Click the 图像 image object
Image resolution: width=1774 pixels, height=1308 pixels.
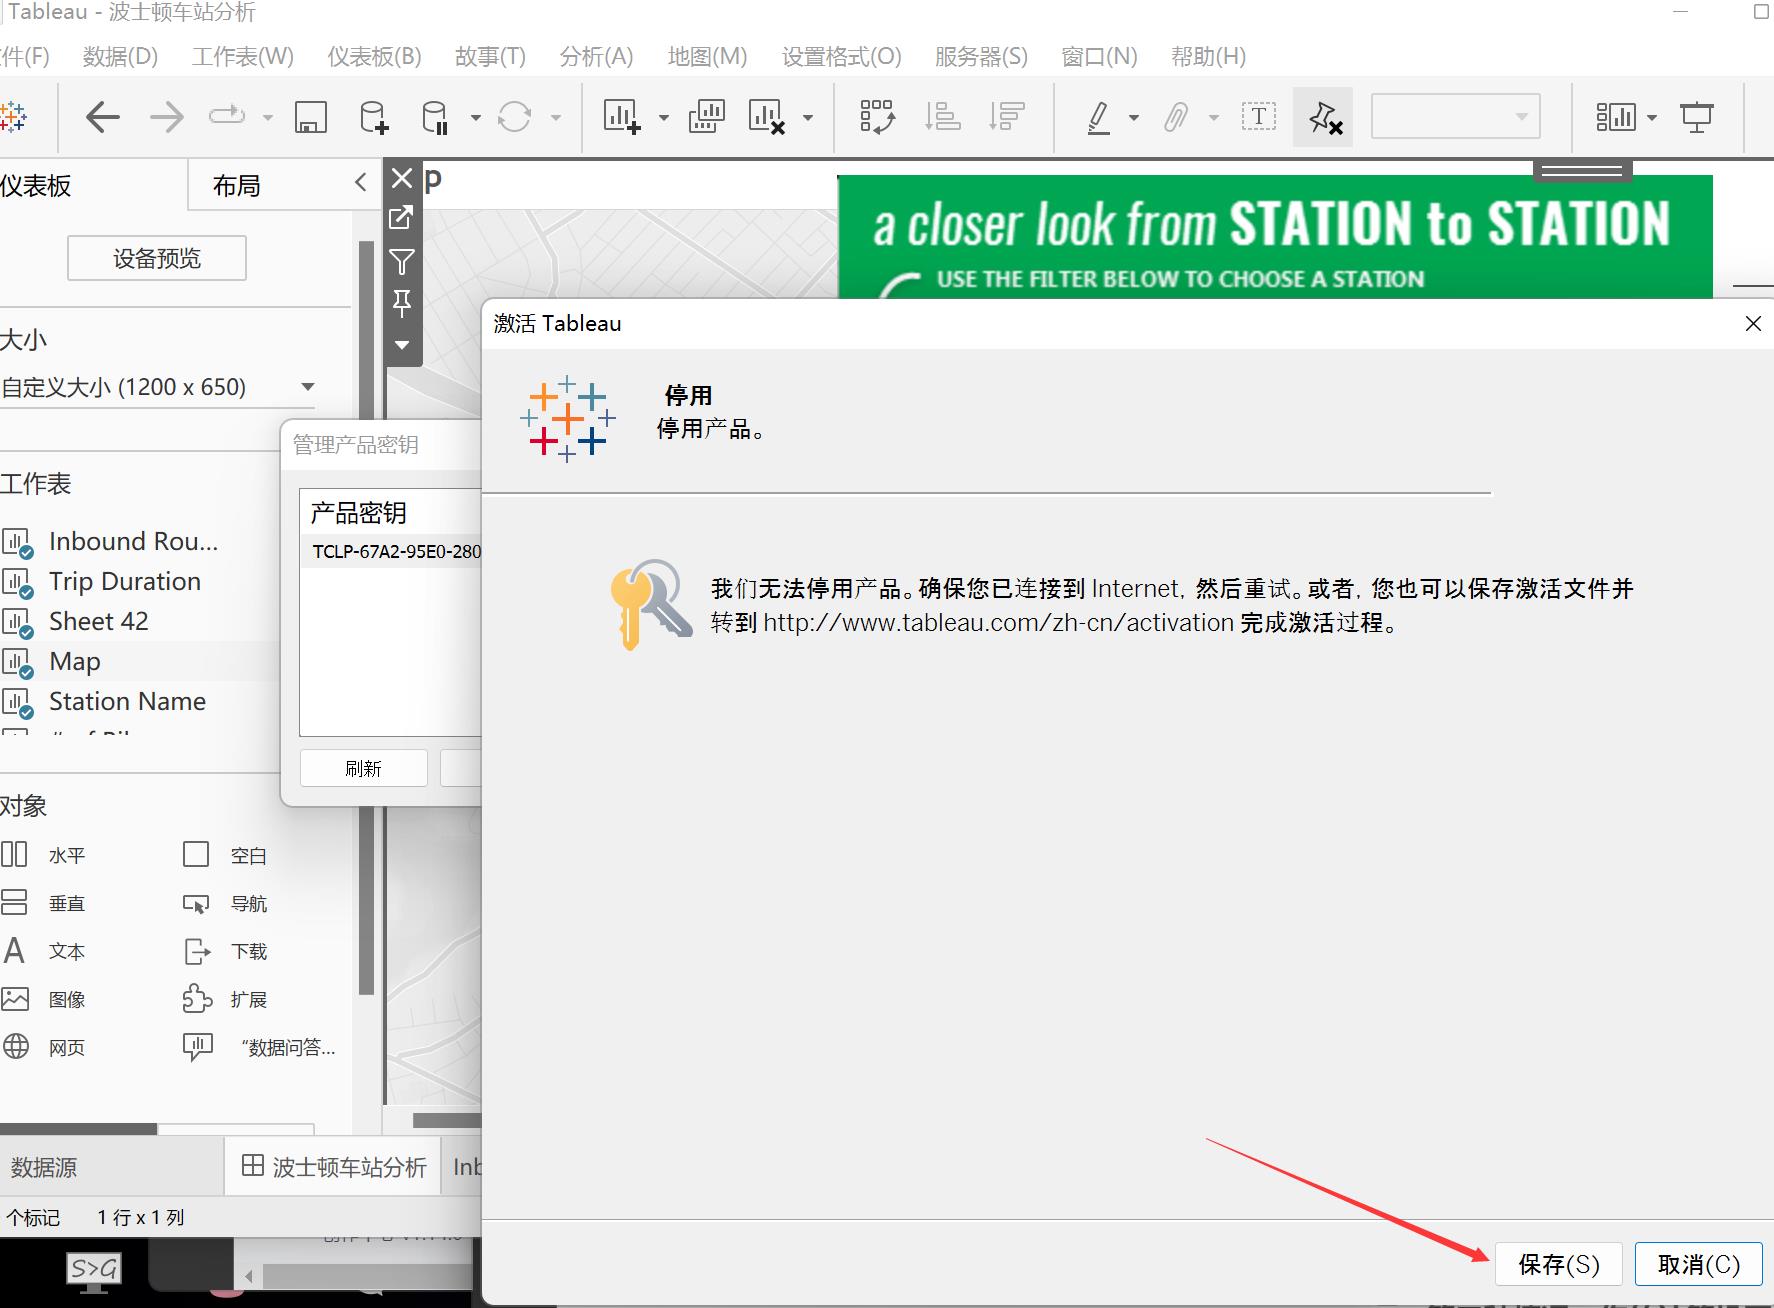tap(44, 999)
